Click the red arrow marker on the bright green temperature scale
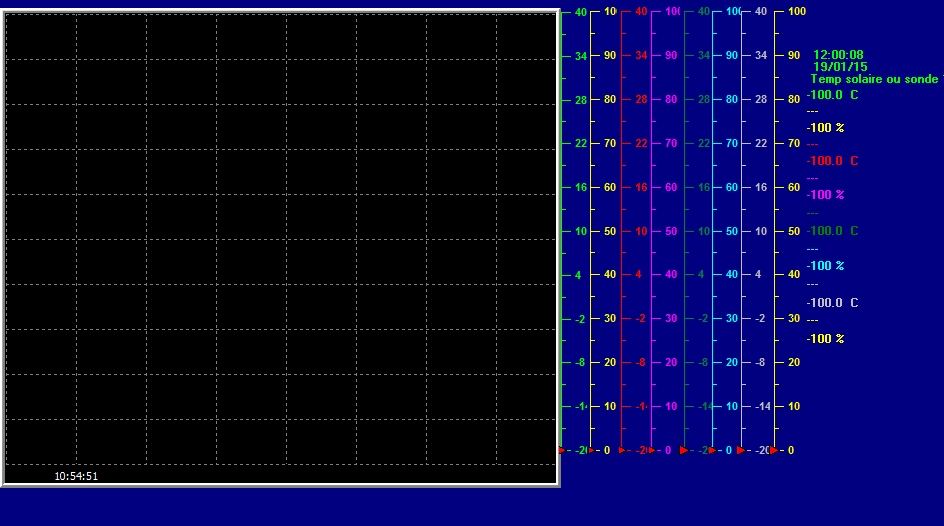This screenshot has height=526, width=944. click(561, 450)
